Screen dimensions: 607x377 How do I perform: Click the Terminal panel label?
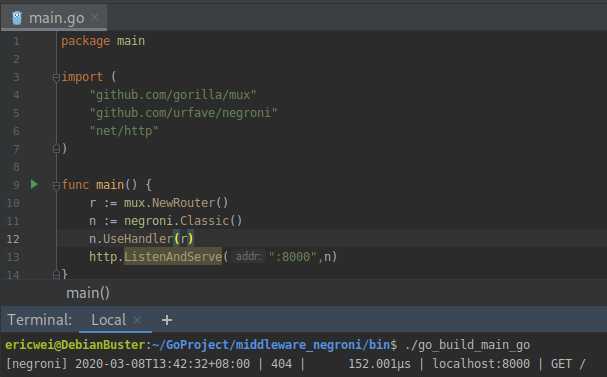[39, 320]
